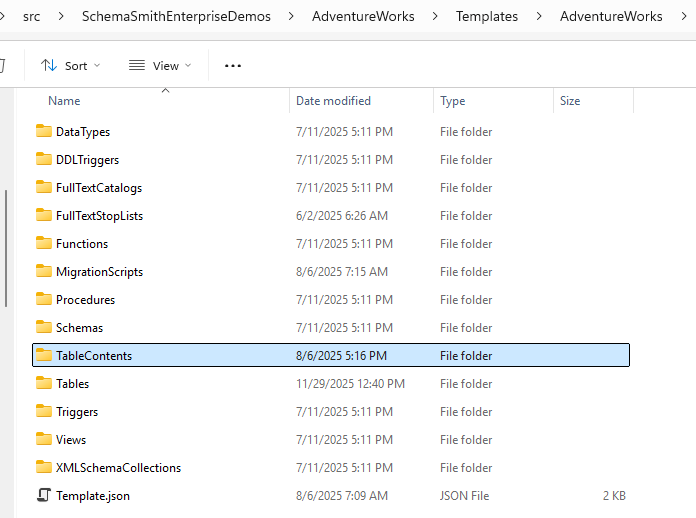
Task: Select the DataTypes folder name
Action: point(83,132)
